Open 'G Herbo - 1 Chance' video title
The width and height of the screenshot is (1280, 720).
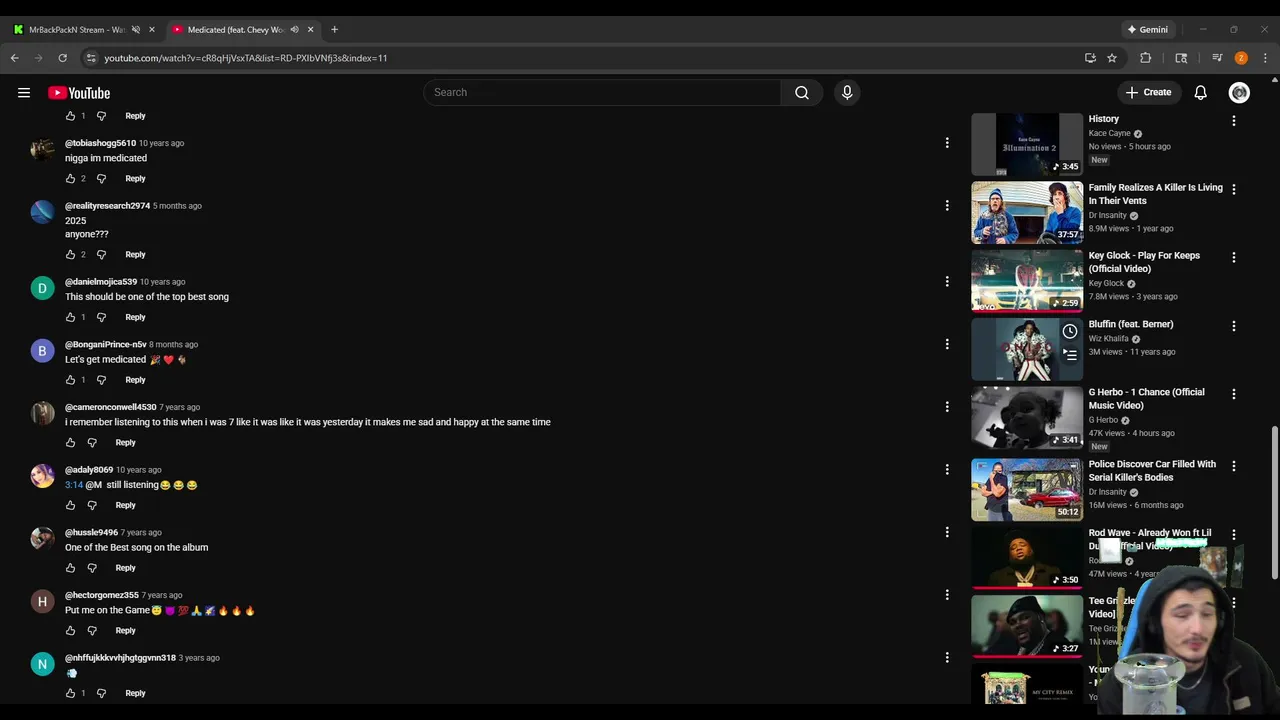click(x=1146, y=399)
